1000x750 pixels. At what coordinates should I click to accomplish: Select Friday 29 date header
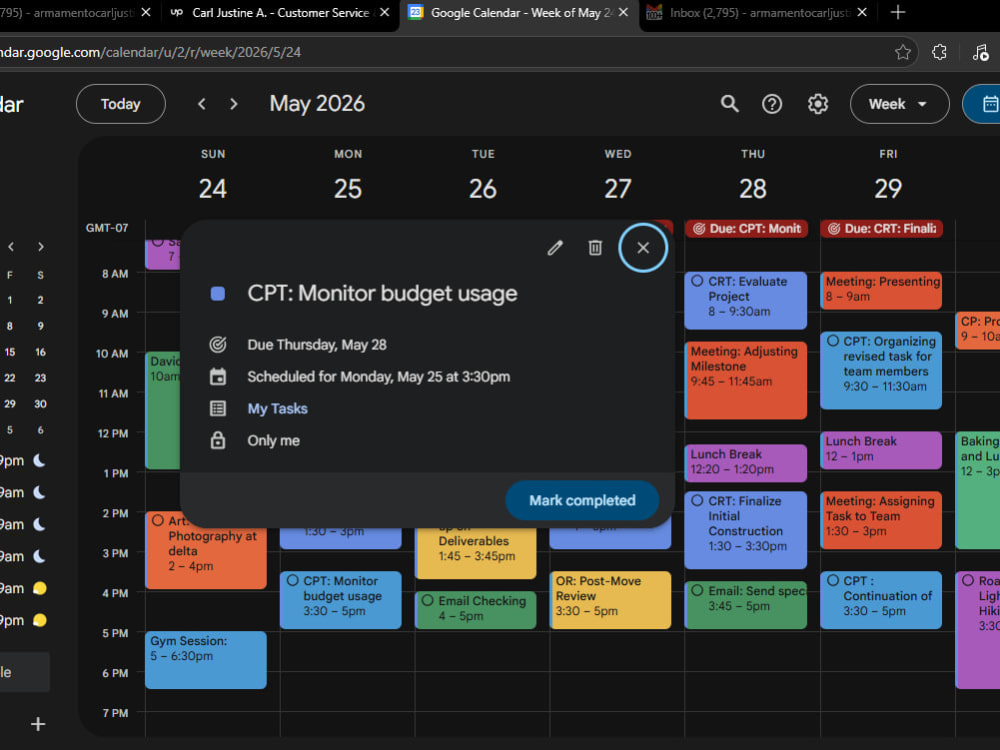888,188
